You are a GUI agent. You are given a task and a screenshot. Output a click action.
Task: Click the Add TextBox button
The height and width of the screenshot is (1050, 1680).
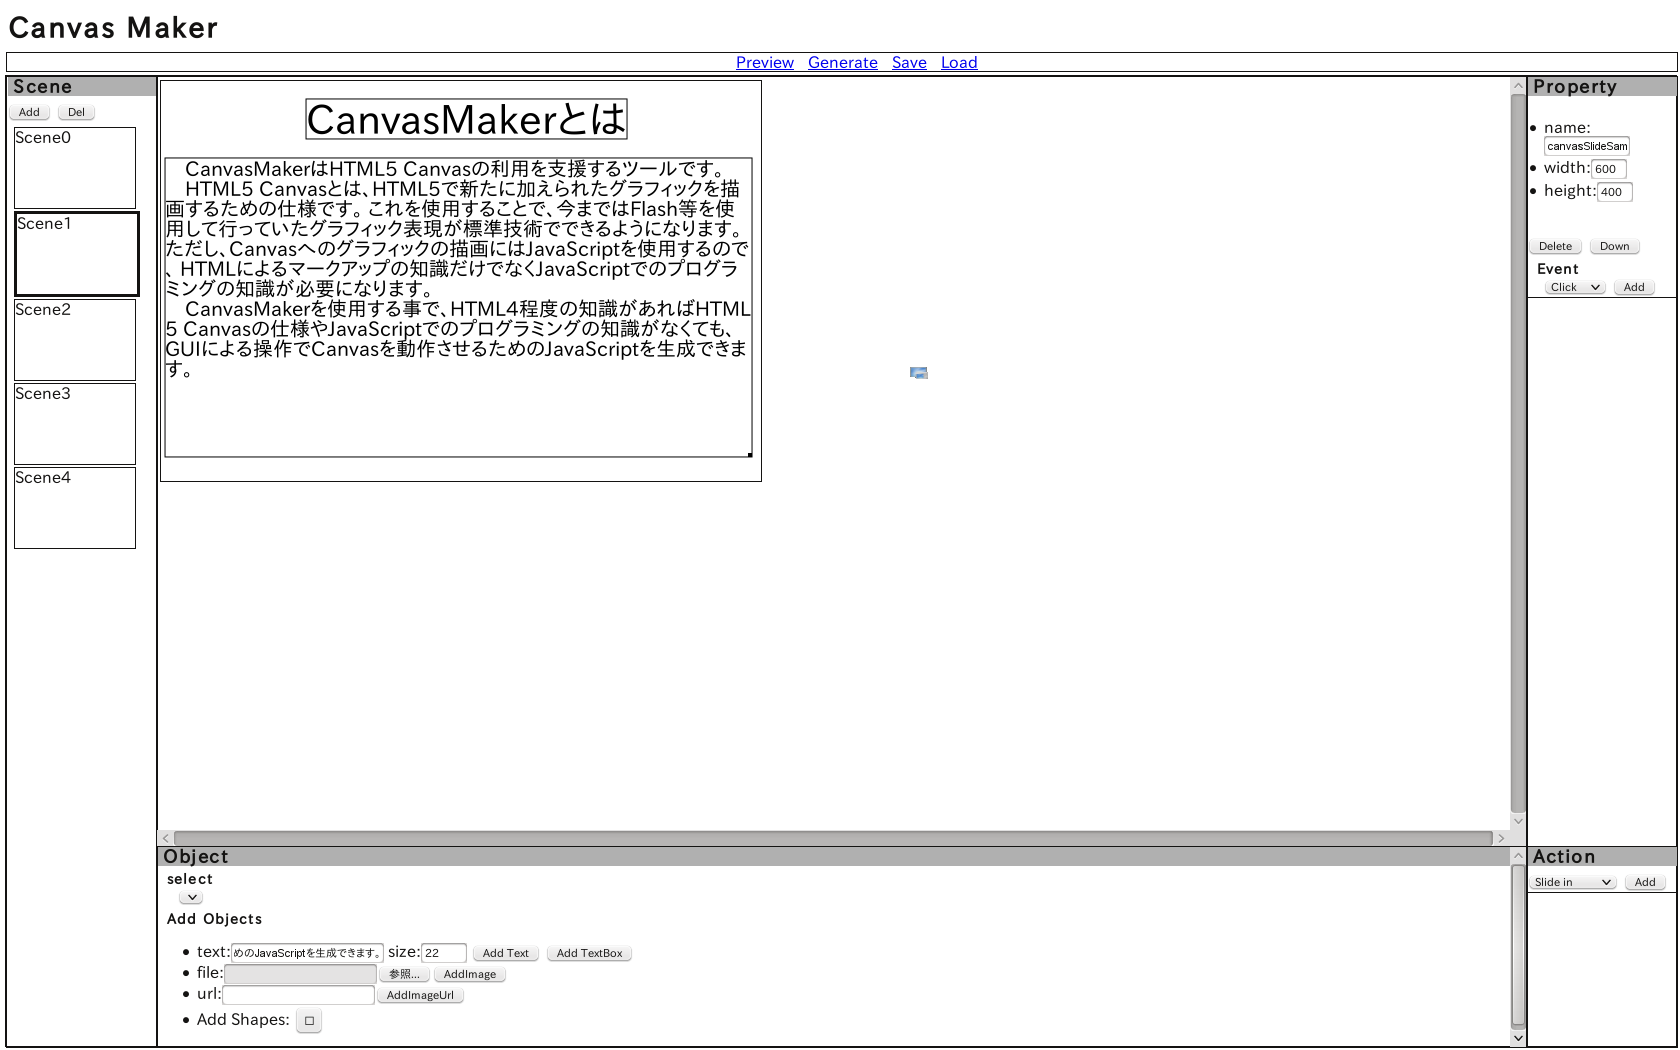(x=589, y=953)
